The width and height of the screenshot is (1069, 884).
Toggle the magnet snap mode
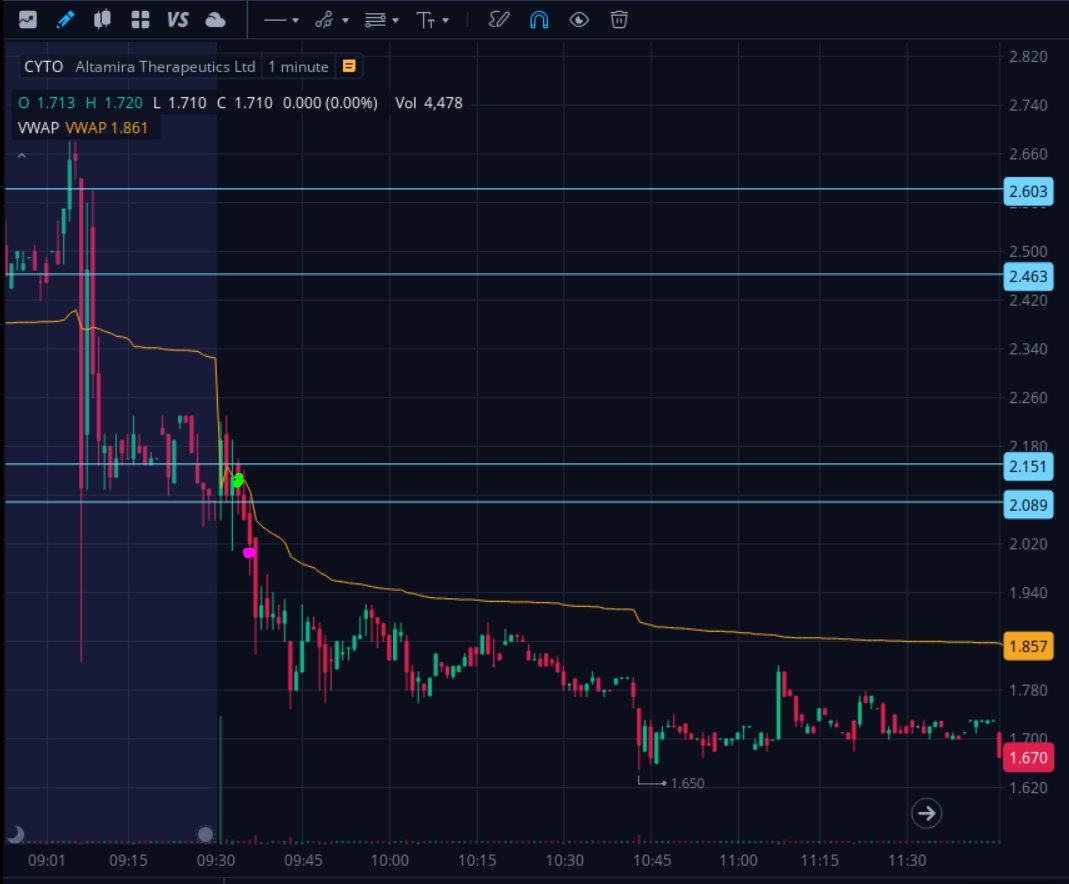(539, 20)
